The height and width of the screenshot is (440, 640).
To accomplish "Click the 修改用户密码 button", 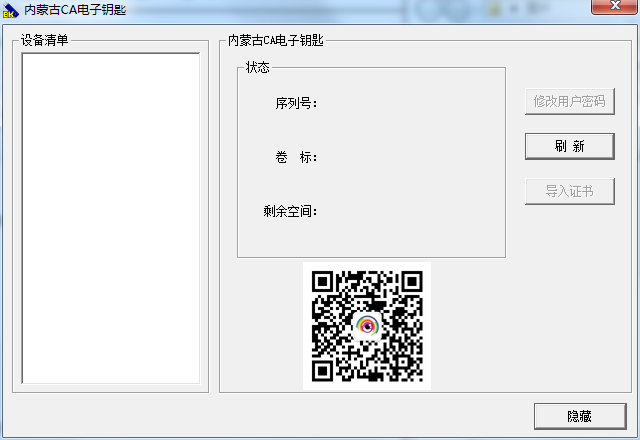I will [569, 101].
